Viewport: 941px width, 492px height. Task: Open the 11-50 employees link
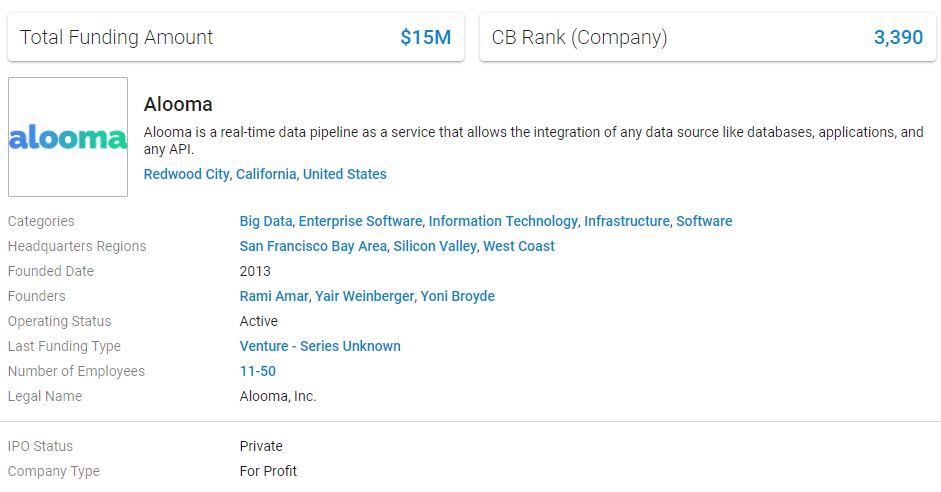tap(257, 371)
